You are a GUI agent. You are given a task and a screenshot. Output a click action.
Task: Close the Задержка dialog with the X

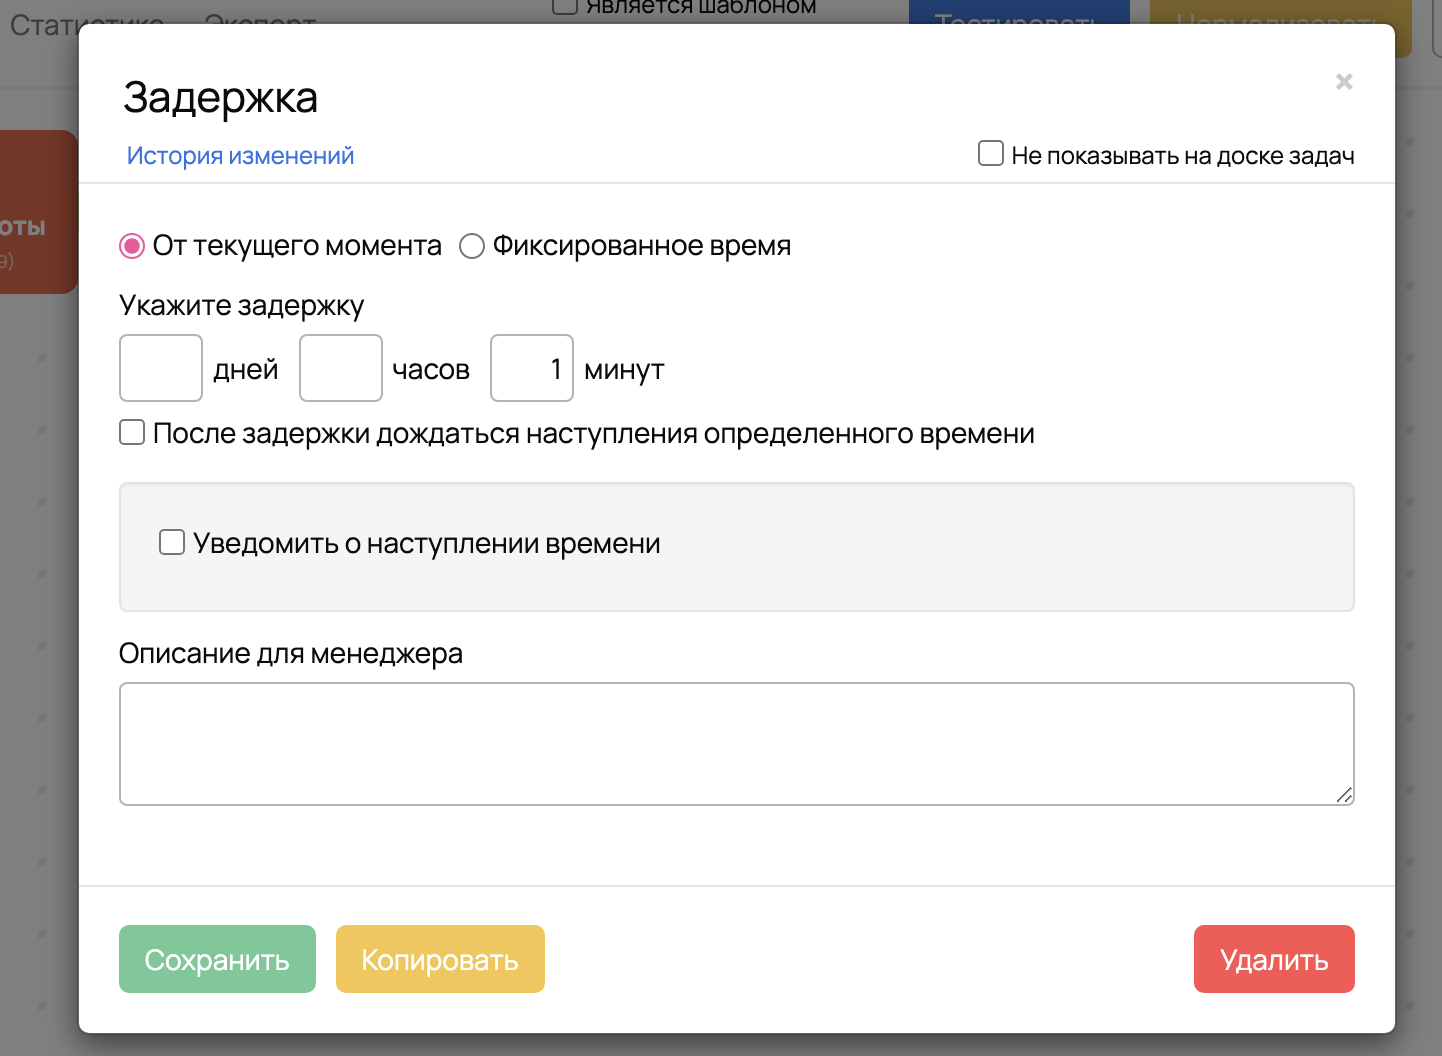pos(1344,82)
